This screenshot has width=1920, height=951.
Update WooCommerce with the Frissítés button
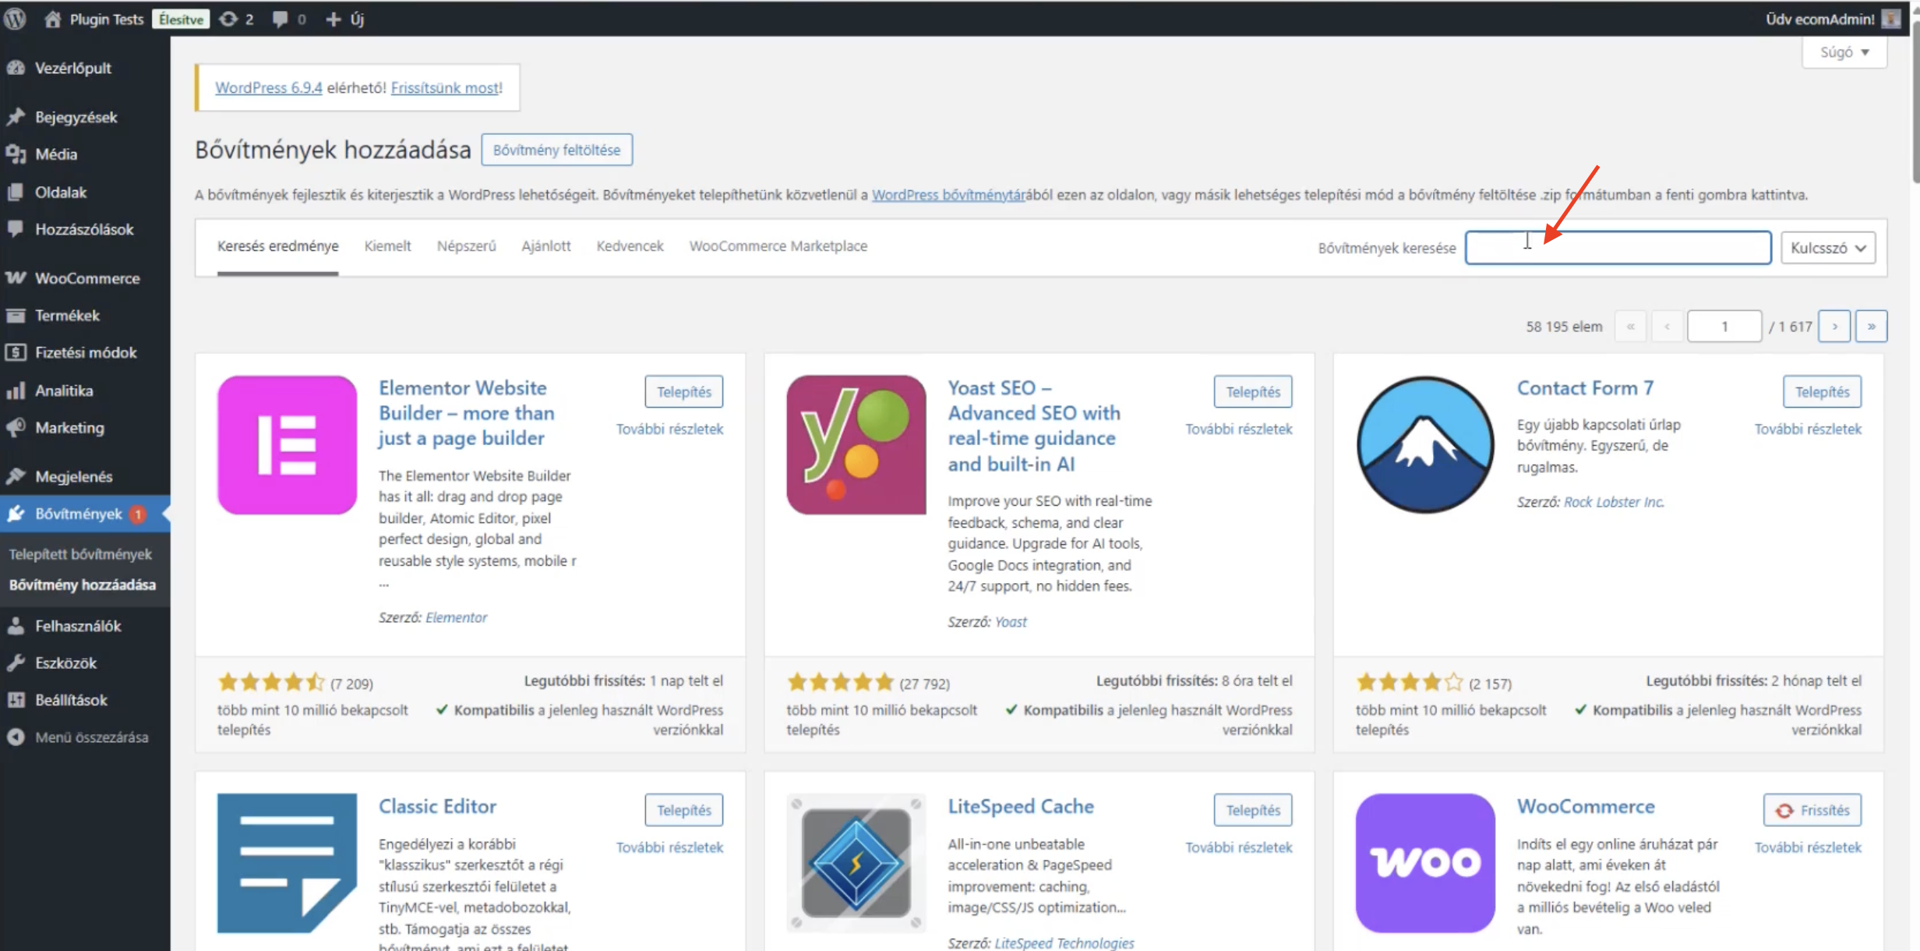[x=1812, y=810]
